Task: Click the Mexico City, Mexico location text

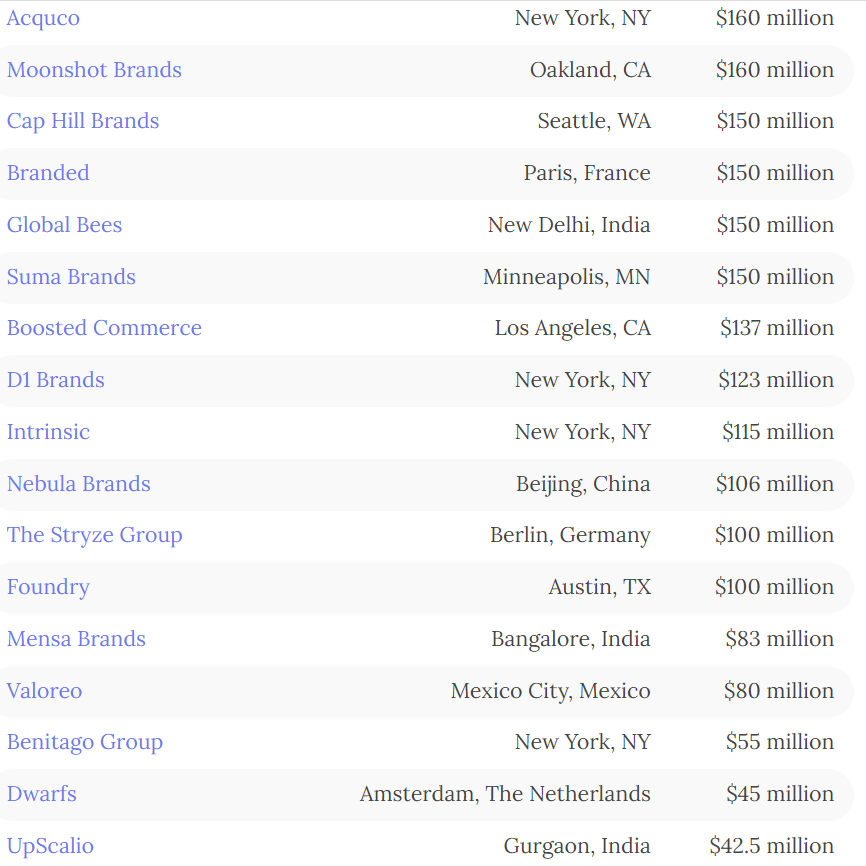Action: click(550, 691)
